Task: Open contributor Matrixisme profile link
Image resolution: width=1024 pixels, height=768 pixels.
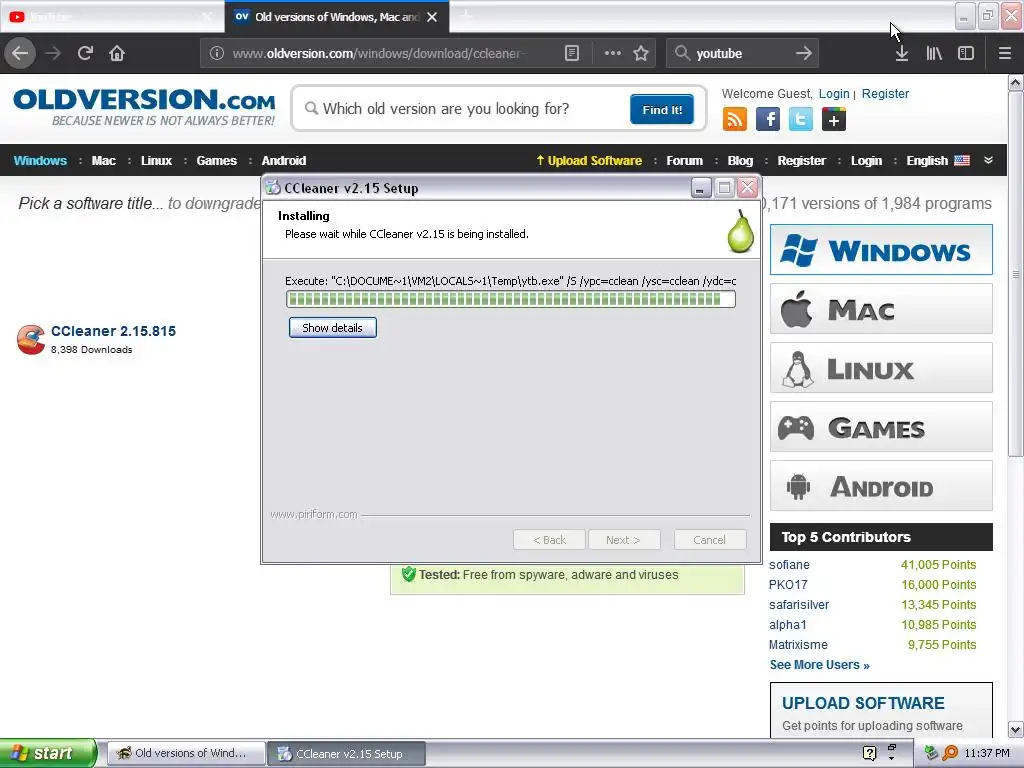Action: (x=798, y=645)
